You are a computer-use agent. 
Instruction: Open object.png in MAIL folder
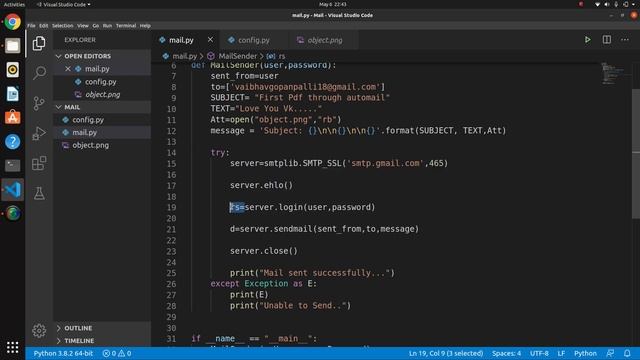click(102, 145)
